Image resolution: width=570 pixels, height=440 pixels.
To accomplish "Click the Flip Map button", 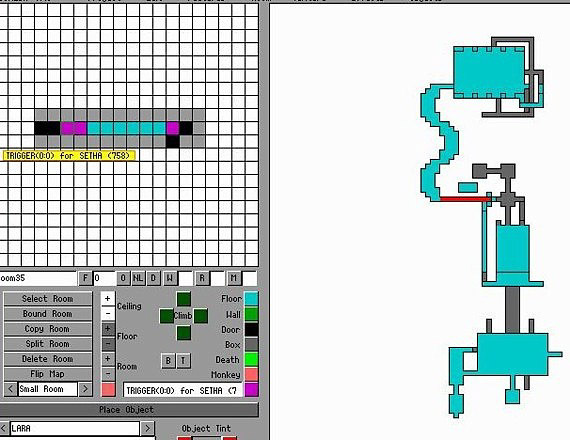I will [48, 374].
